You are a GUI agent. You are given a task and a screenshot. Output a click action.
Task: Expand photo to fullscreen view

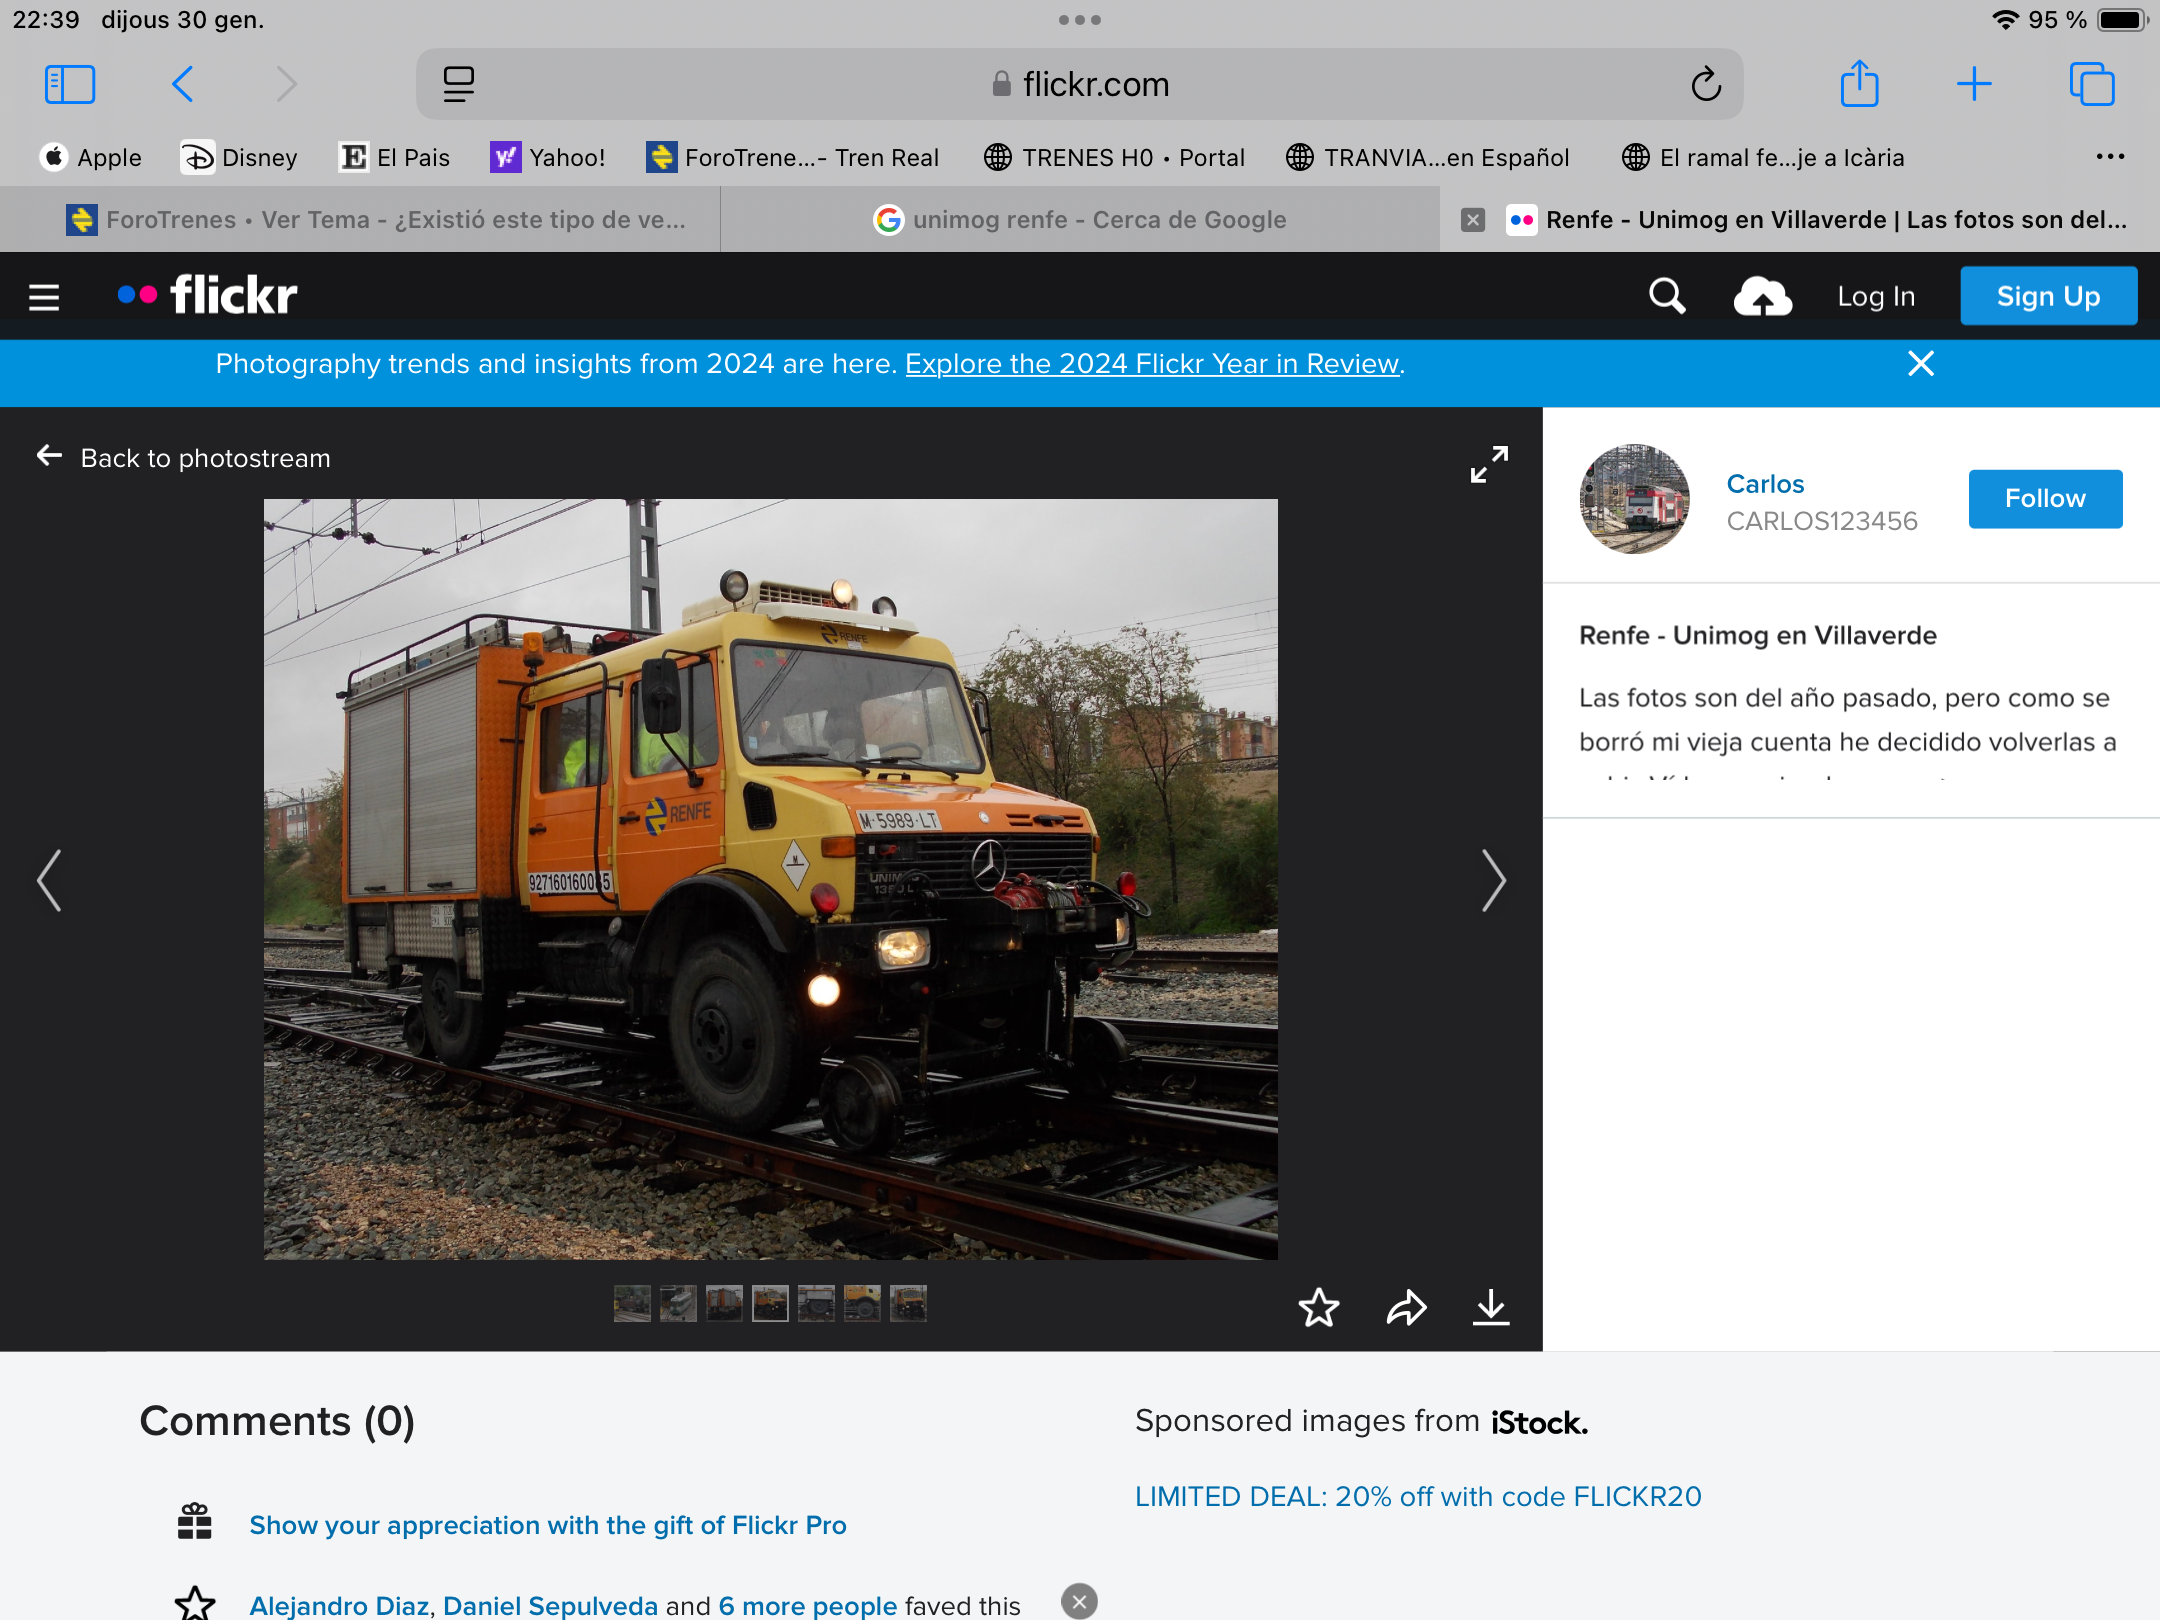pyautogui.click(x=1489, y=464)
